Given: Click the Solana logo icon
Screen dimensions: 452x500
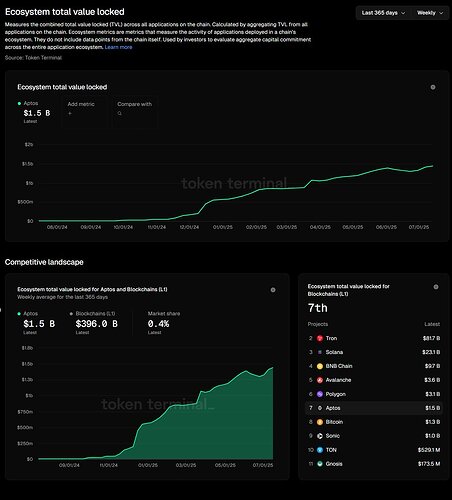Looking at the screenshot, I should [x=320, y=352].
